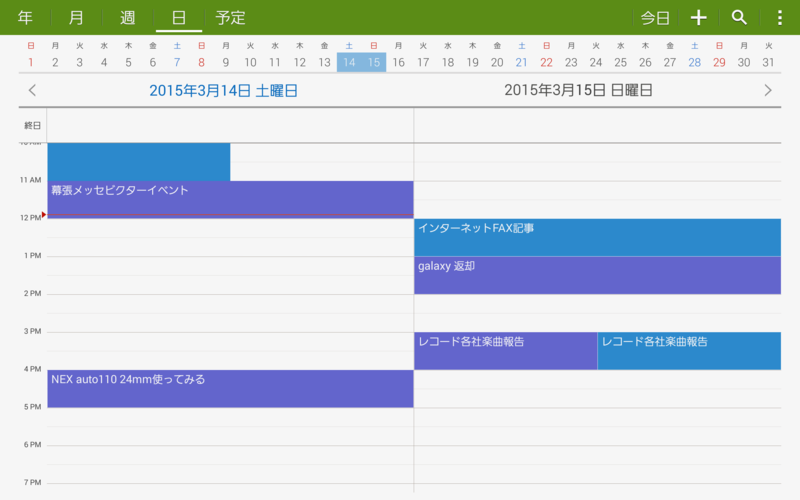Select date 9 in date strip
Screen dimensions: 800x500
[226, 62]
